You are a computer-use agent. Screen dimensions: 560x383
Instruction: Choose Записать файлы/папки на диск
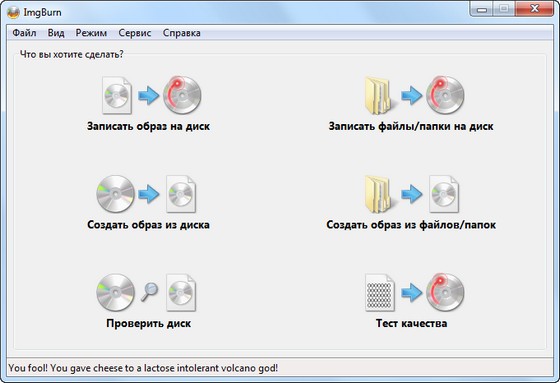pos(411,126)
